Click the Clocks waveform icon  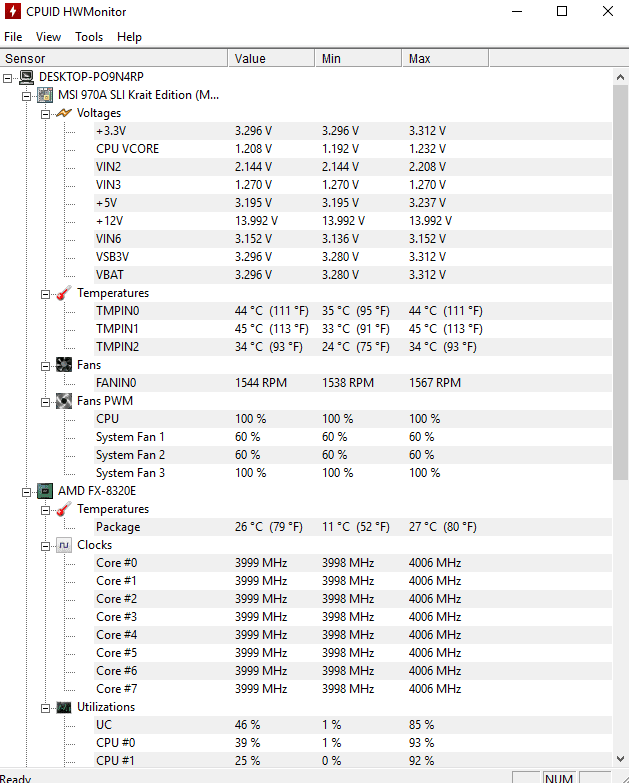pyautogui.click(x=63, y=545)
